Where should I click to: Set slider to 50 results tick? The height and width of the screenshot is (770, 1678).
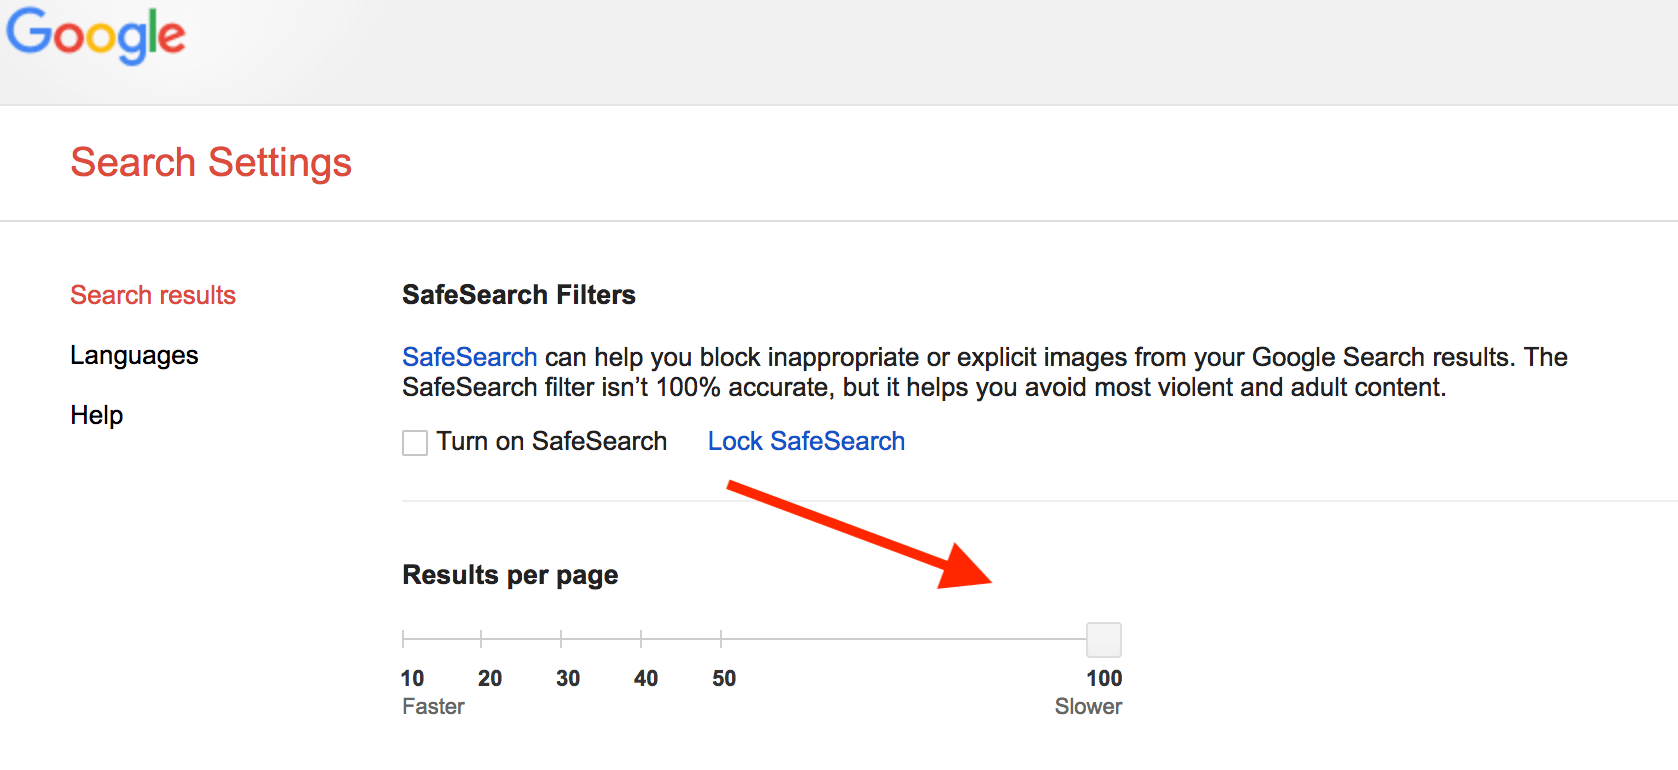click(x=721, y=639)
